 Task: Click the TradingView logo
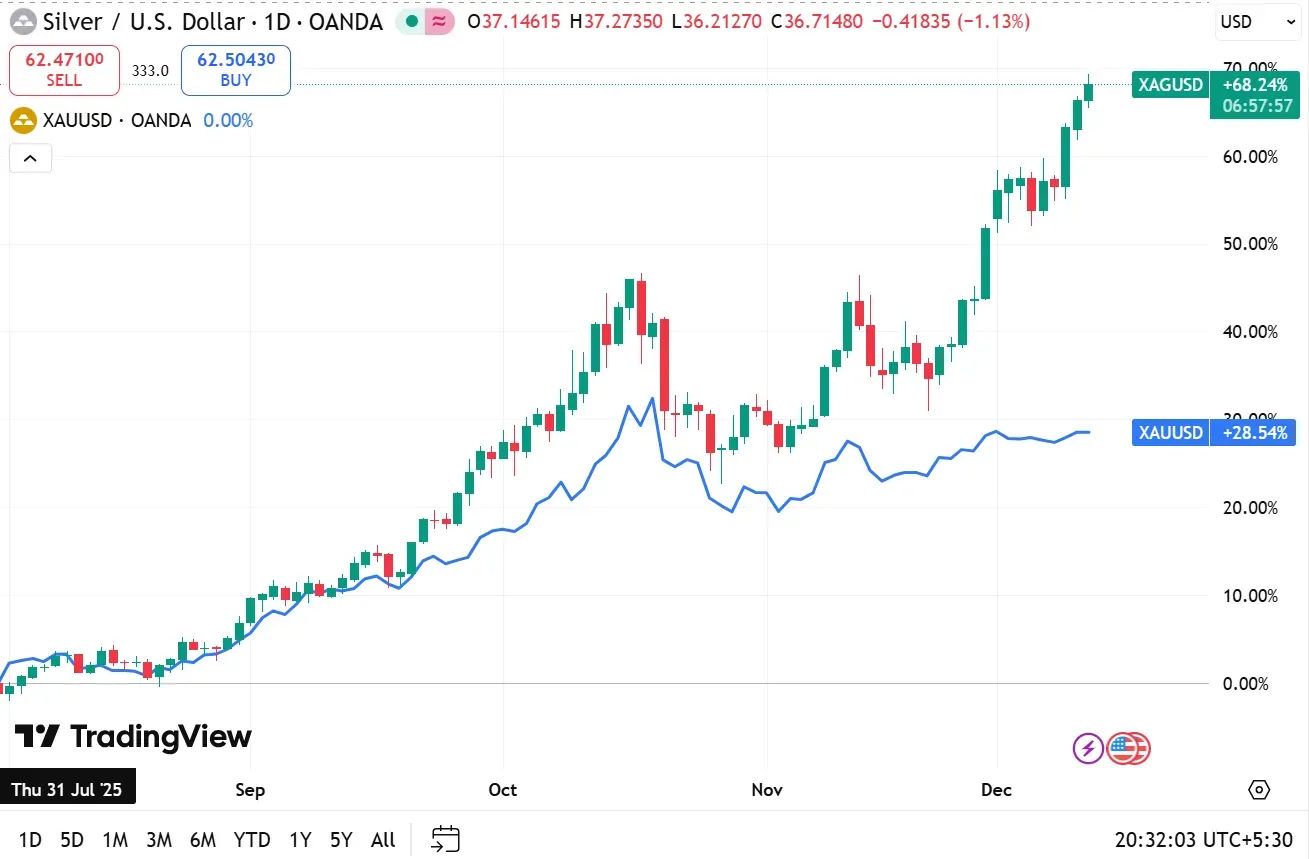click(x=132, y=737)
